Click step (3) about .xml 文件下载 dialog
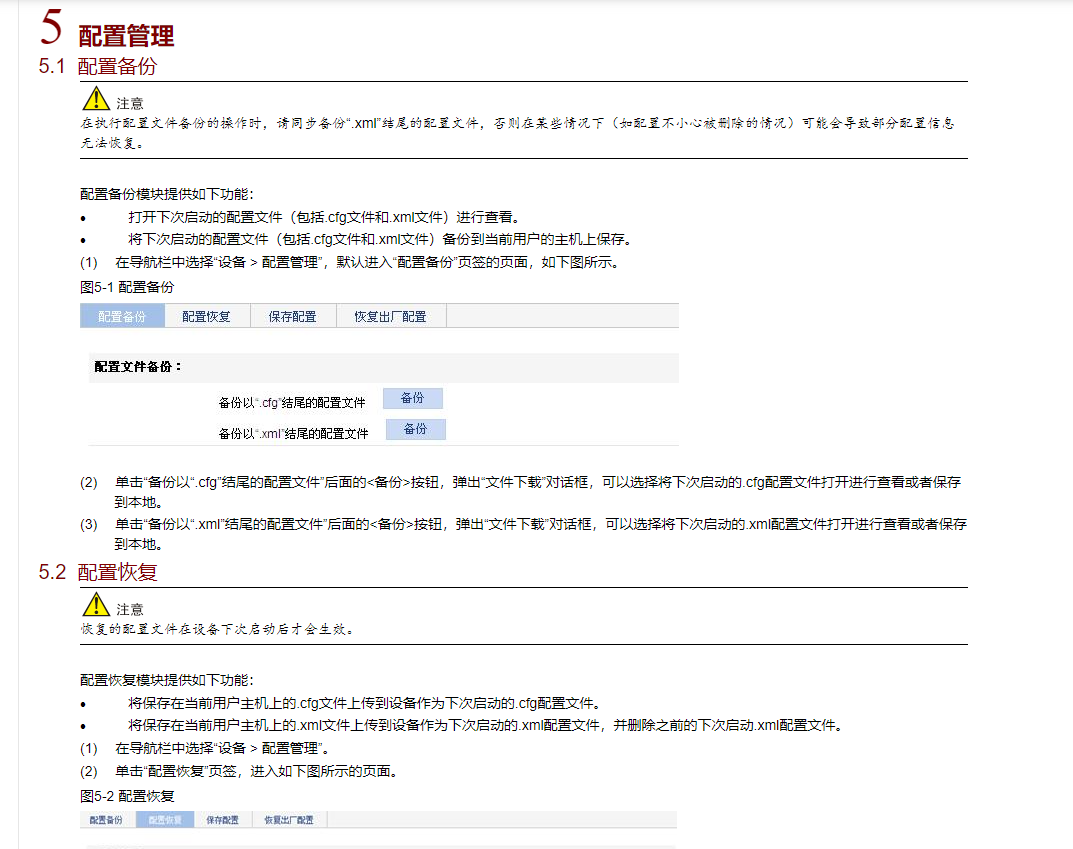The height and width of the screenshot is (849, 1073). click(523, 534)
